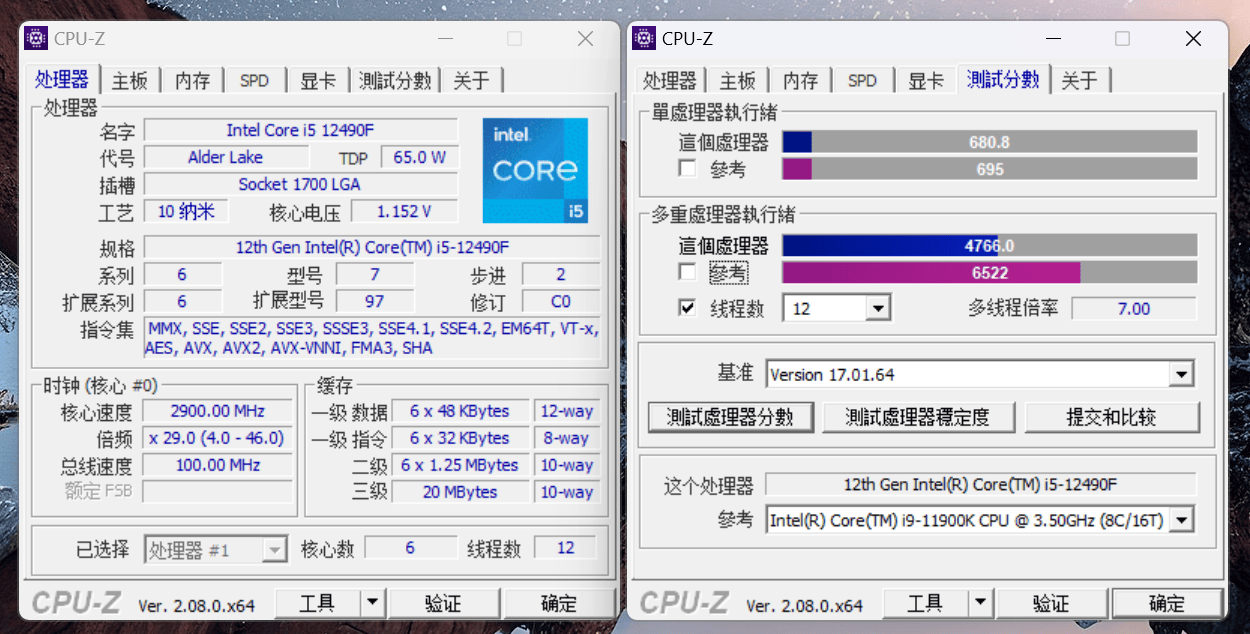Click the CPU-Z logo in the right status bar
This screenshot has width=1250, height=634.
[x=684, y=602]
